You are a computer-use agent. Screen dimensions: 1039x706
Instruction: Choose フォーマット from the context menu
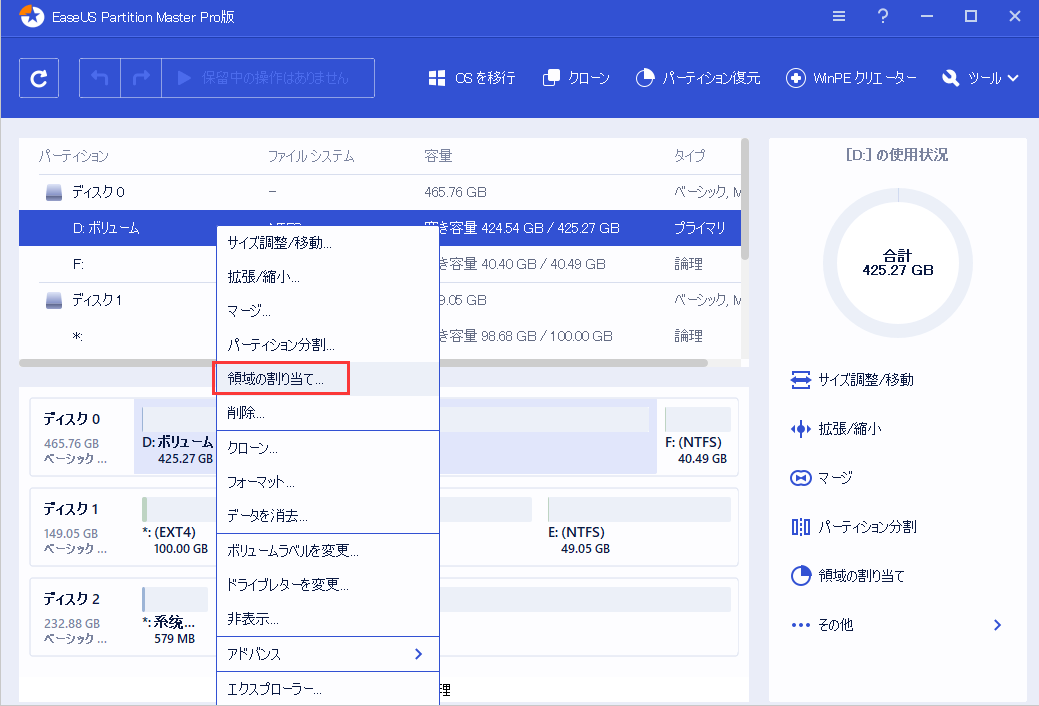(x=261, y=482)
